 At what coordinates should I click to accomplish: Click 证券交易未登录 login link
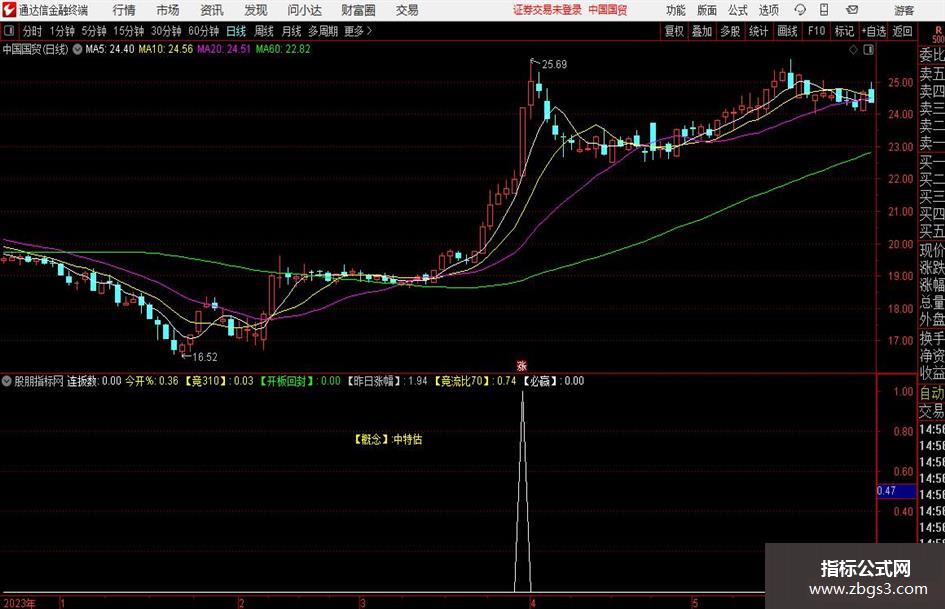(x=547, y=10)
